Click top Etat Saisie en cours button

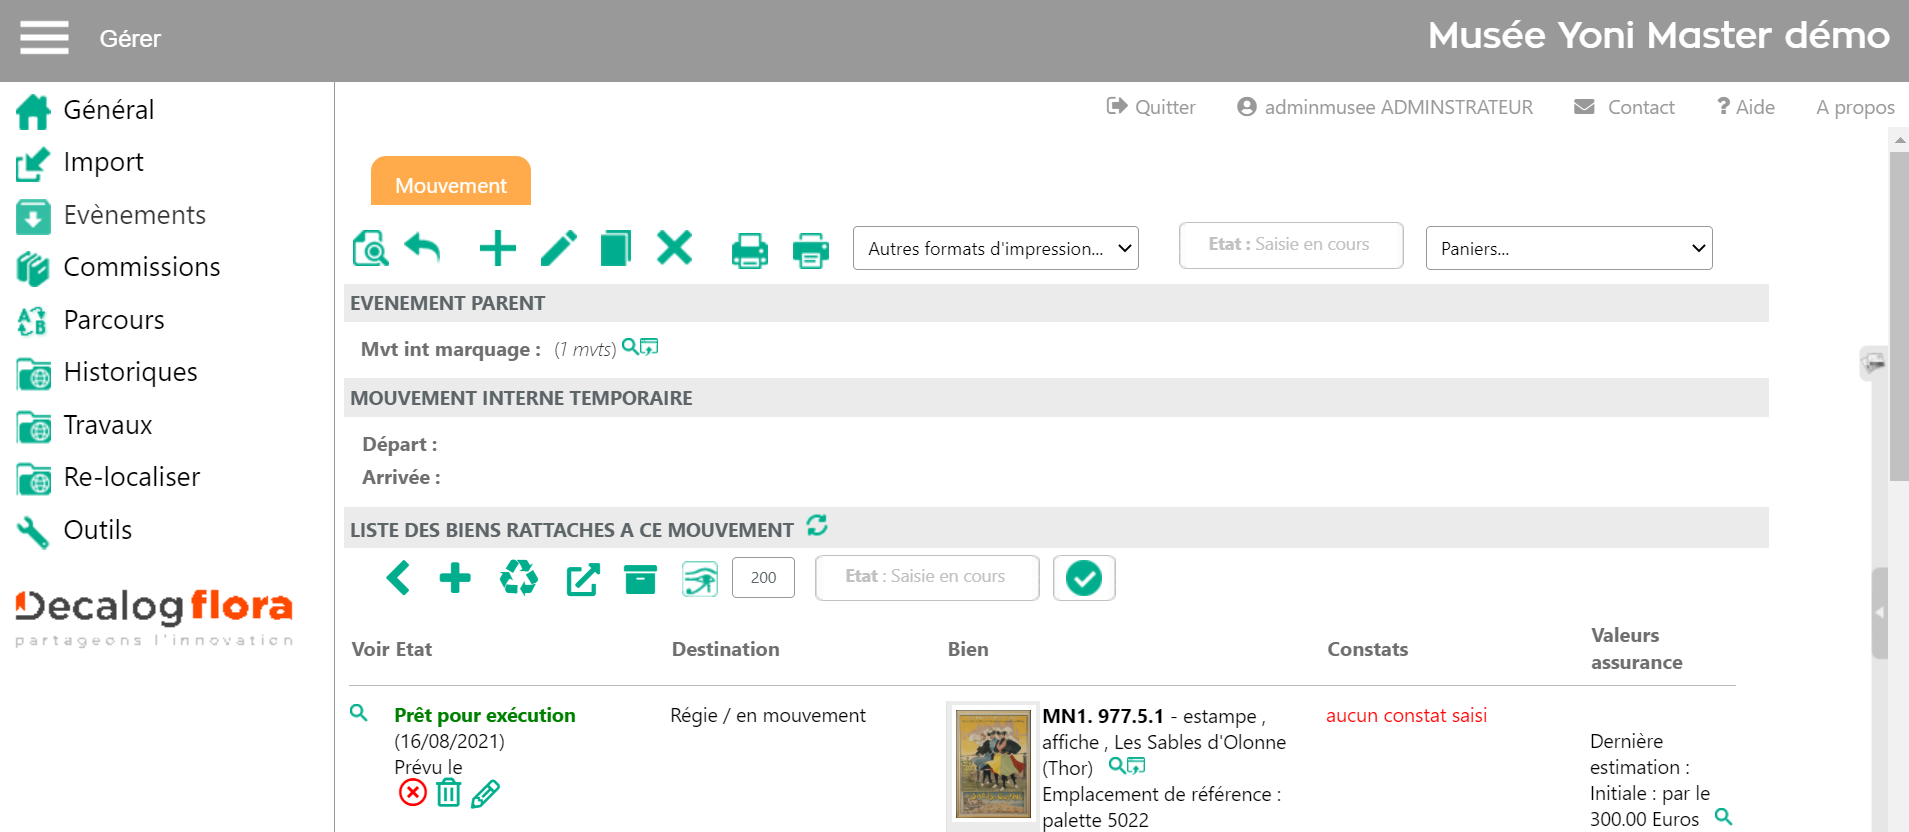[x=1291, y=245]
